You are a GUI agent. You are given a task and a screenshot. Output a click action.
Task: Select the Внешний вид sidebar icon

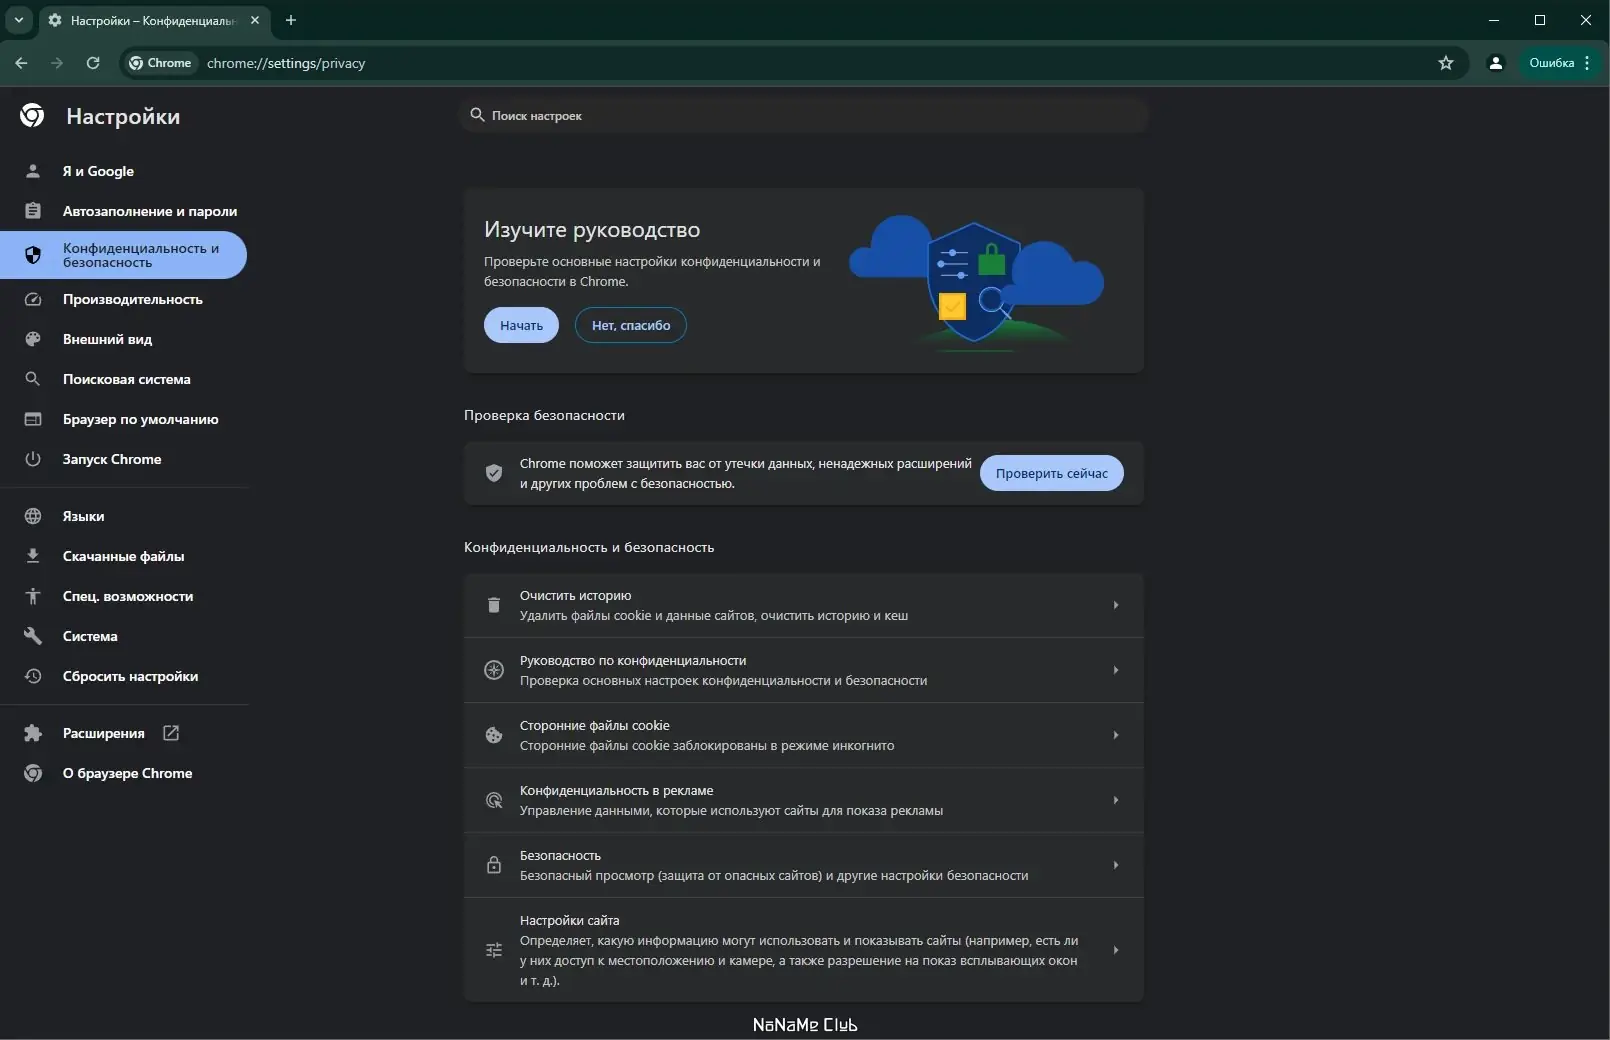click(x=33, y=339)
